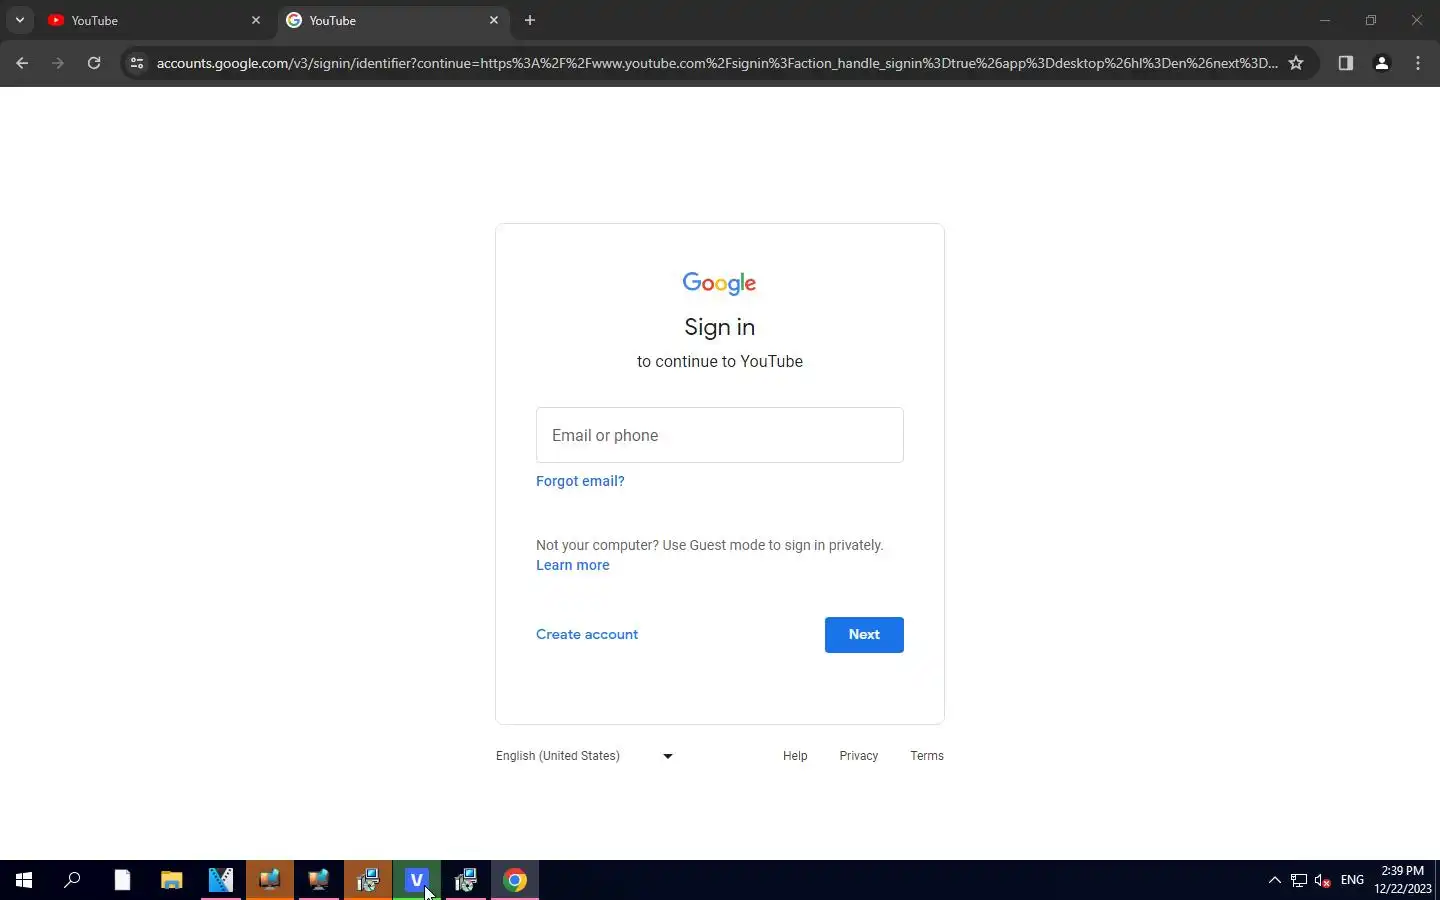Open the white document icon in taskbar
The height and width of the screenshot is (900, 1440).
tap(122, 880)
